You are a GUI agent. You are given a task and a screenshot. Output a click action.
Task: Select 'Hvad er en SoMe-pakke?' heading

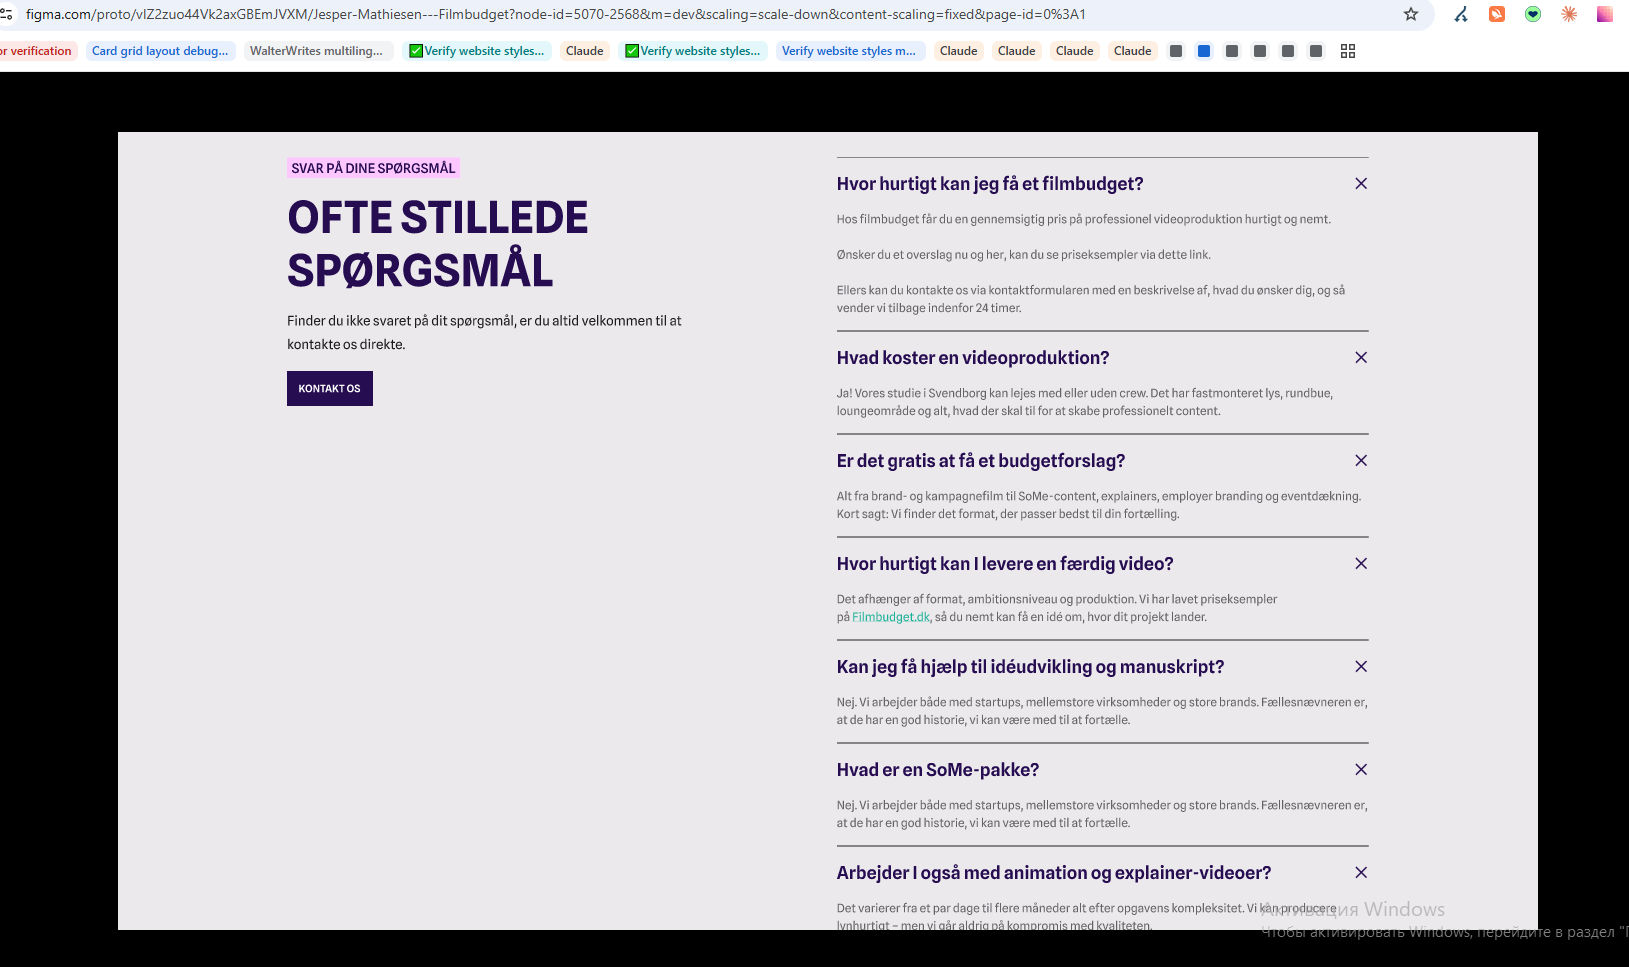[x=938, y=770]
